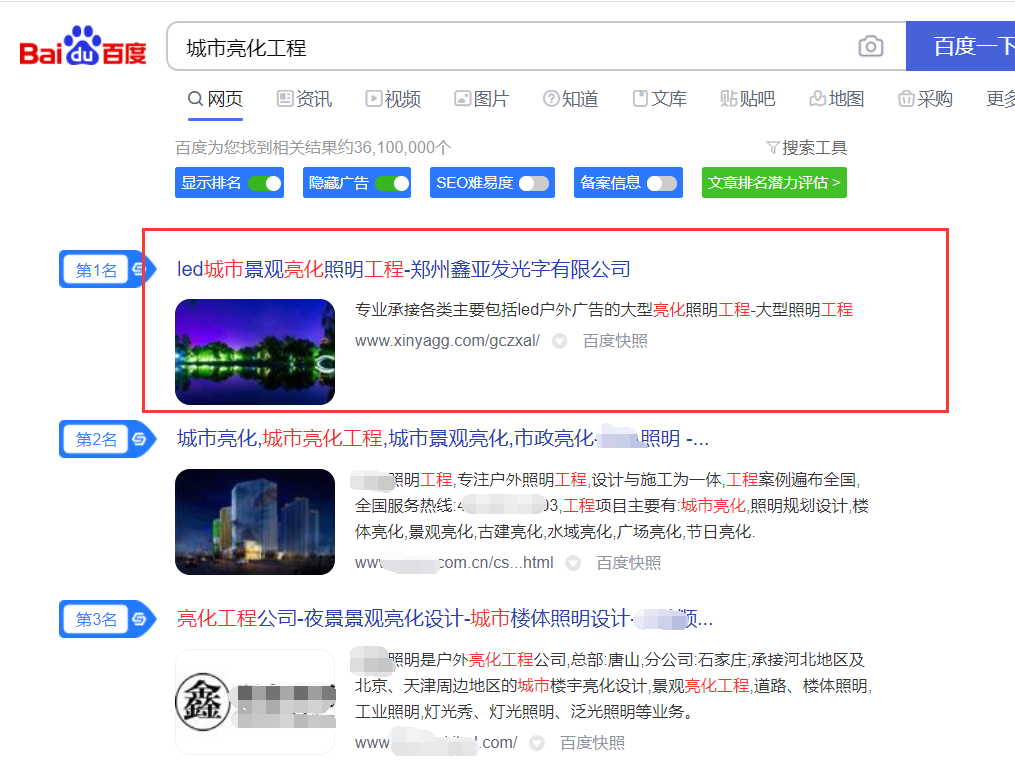This screenshot has height=768, width=1015.
Task: Switch to the 贴吧 tab
Action: (x=748, y=99)
